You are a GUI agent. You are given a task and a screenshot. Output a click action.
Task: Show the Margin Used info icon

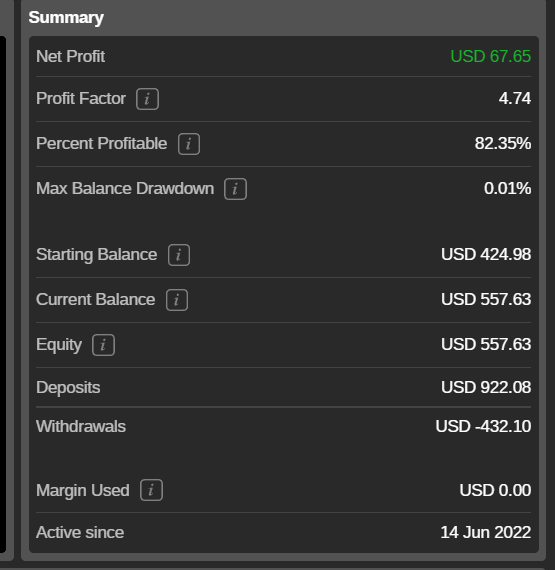[x=151, y=490]
